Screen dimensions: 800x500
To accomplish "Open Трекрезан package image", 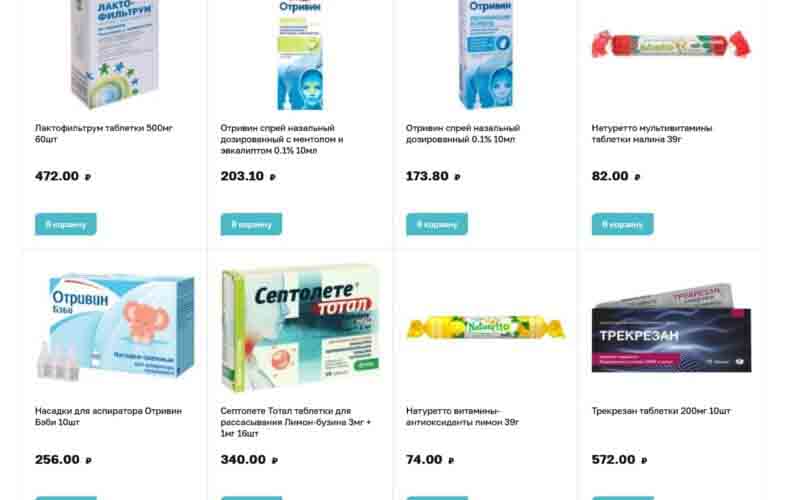I will click(671, 328).
